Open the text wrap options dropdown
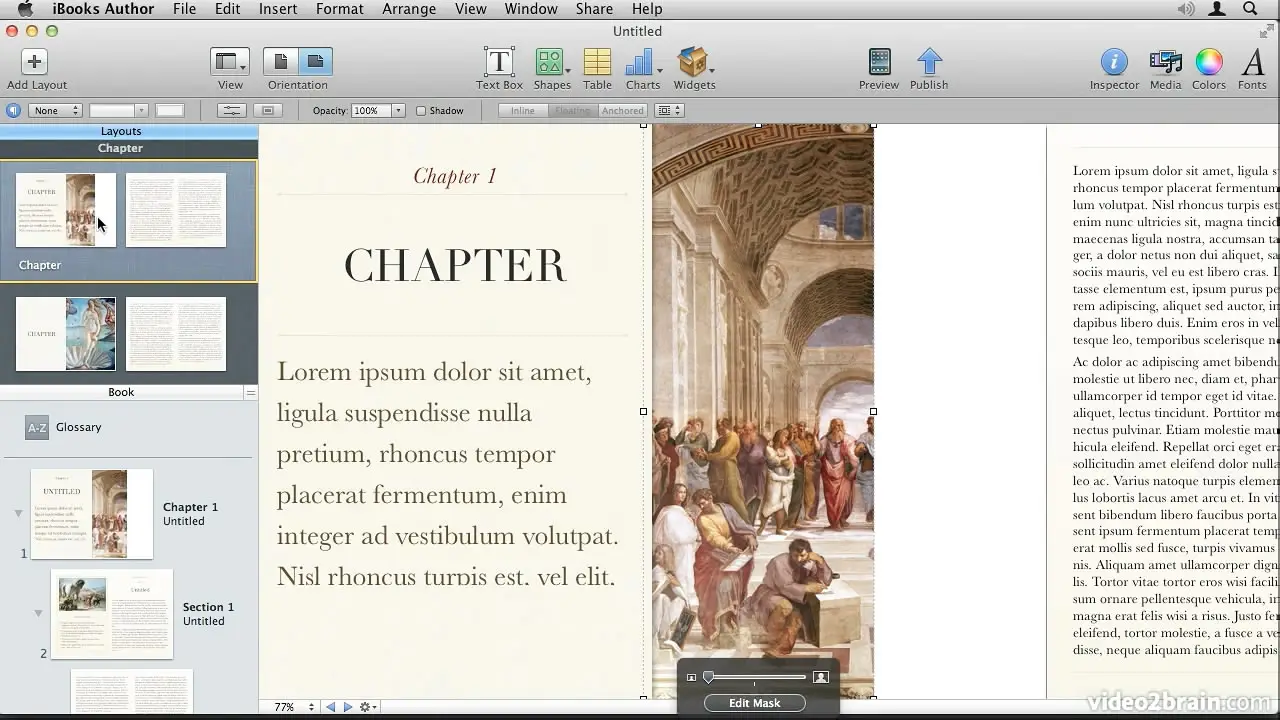 pyautogui.click(x=669, y=111)
